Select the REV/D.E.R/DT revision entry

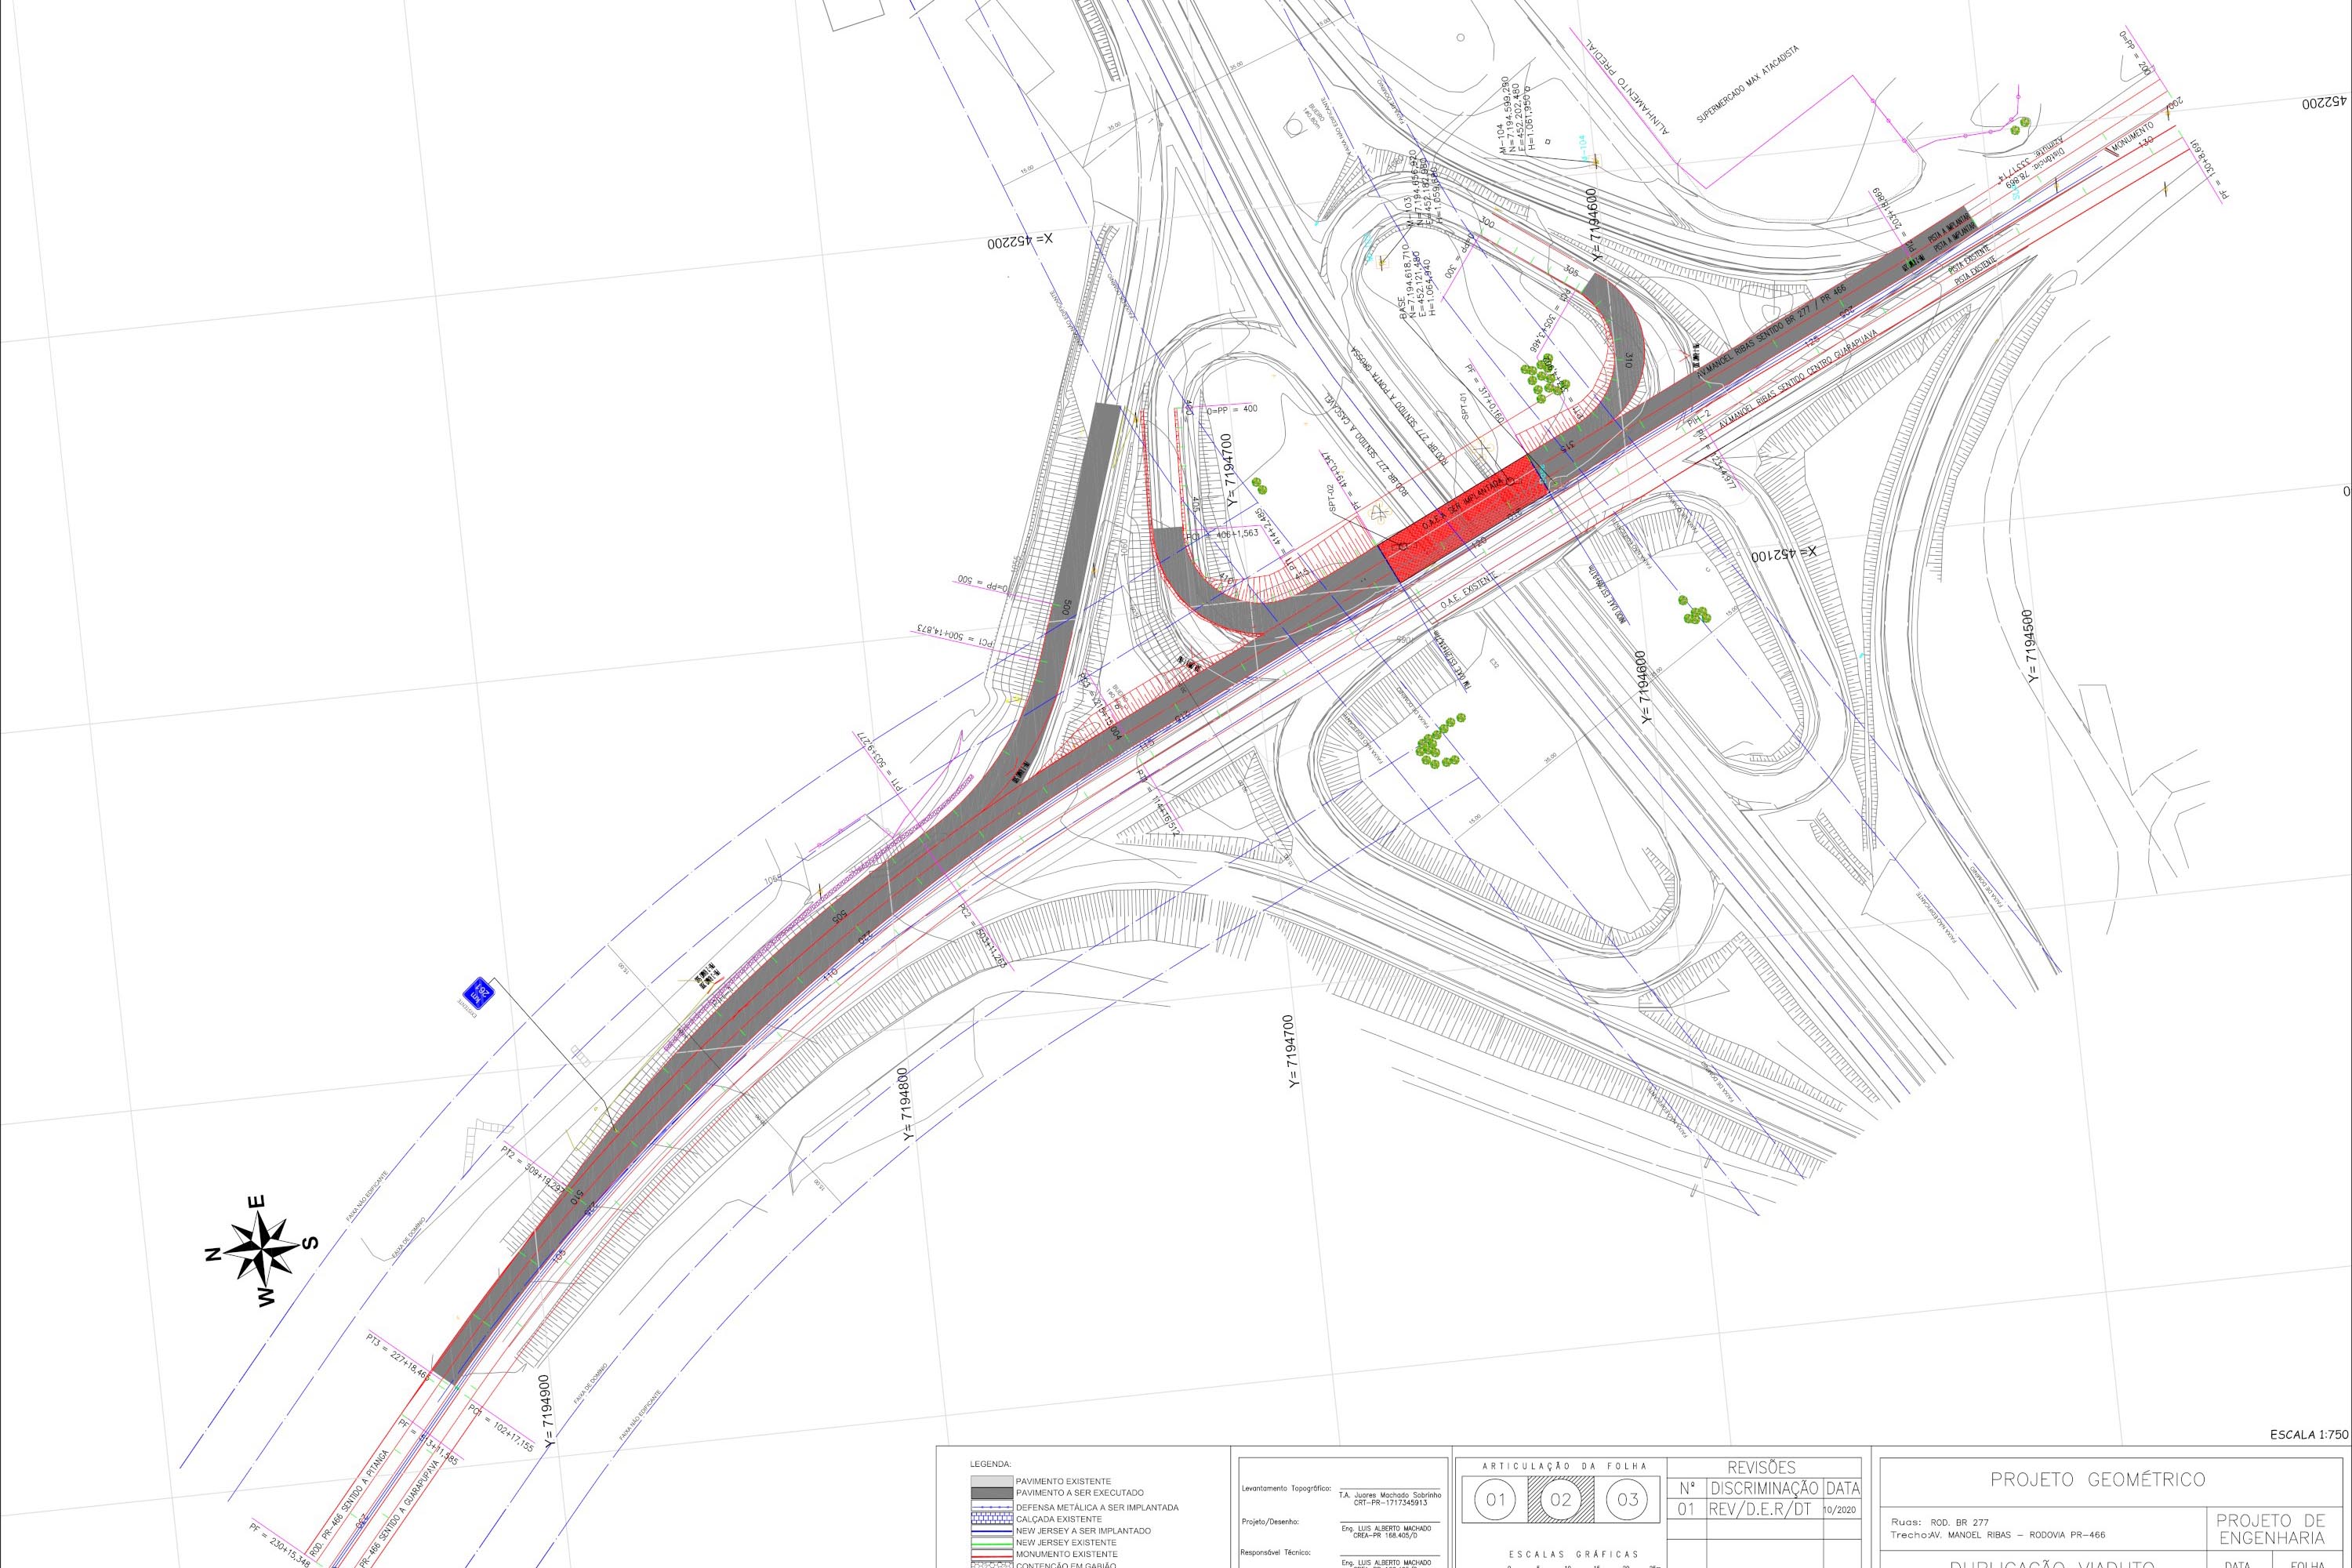[x=1760, y=1509]
